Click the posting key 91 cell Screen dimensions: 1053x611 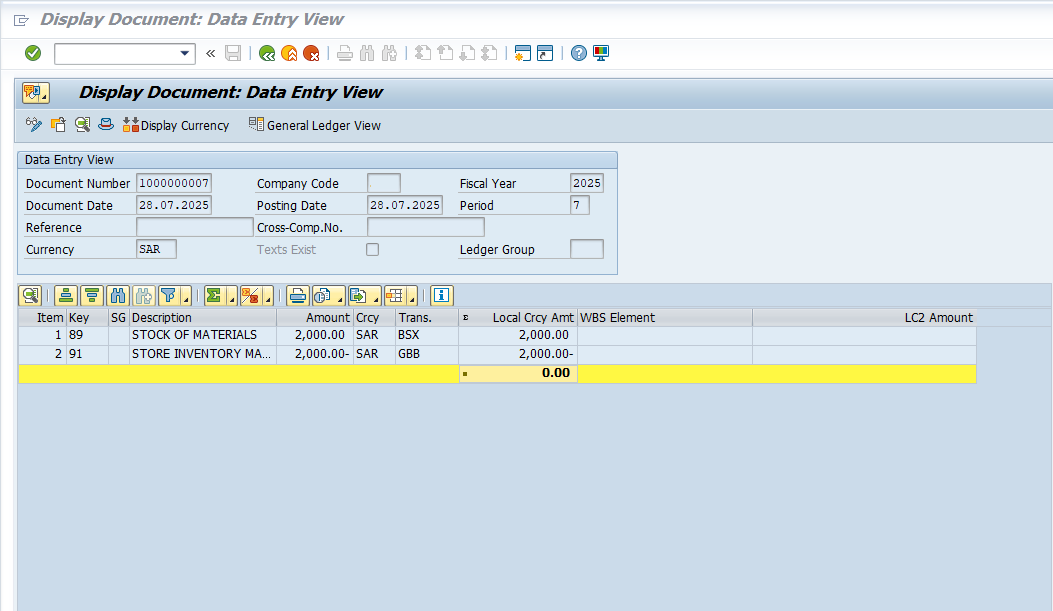coord(87,354)
